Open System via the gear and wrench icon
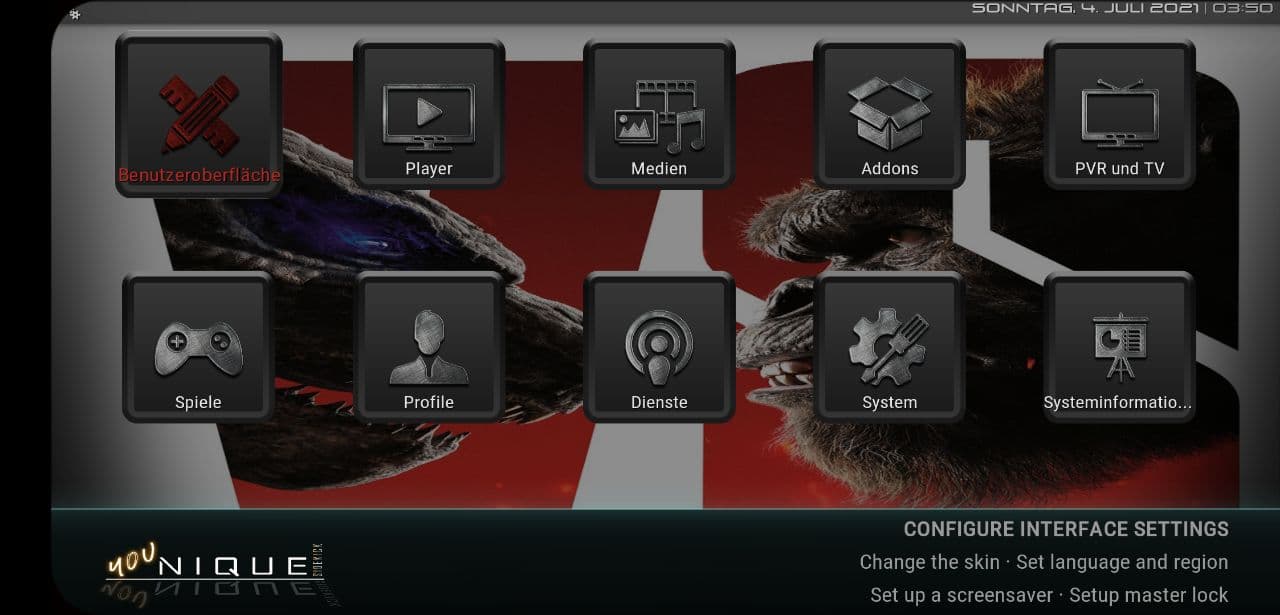Viewport: 1280px width, 615px height. click(889, 347)
